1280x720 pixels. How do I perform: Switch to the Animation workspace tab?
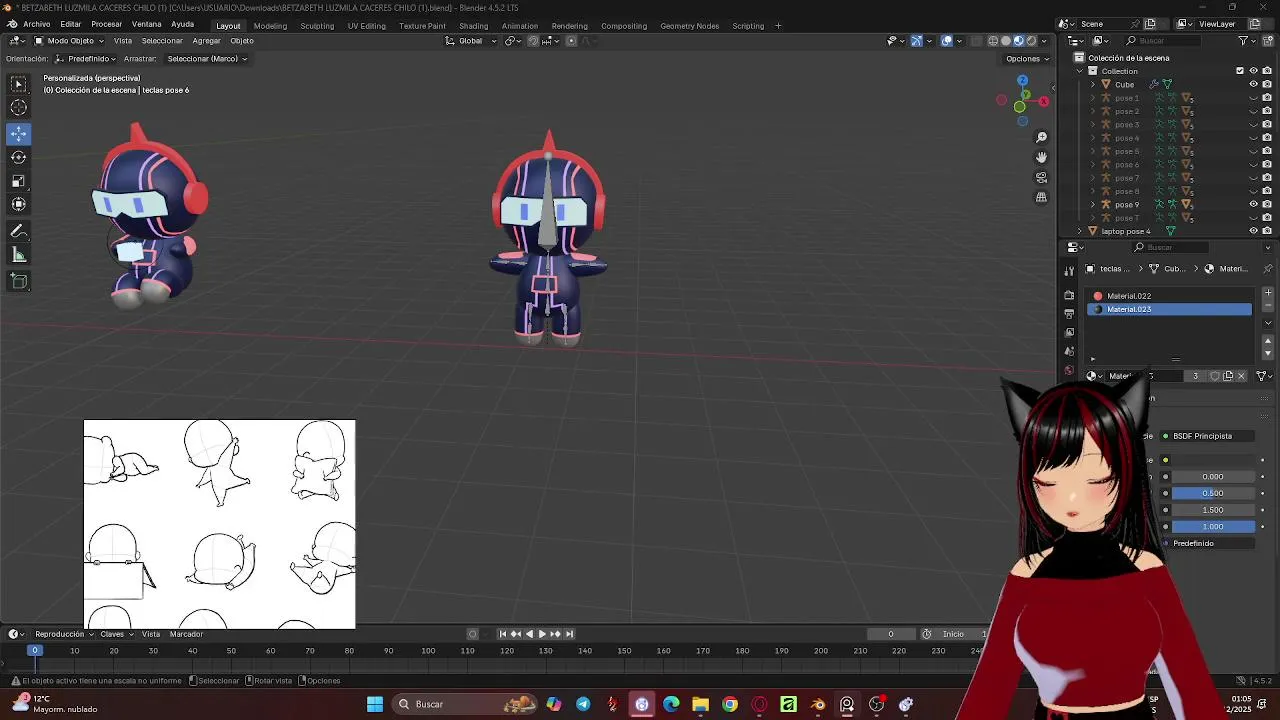tap(519, 26)
